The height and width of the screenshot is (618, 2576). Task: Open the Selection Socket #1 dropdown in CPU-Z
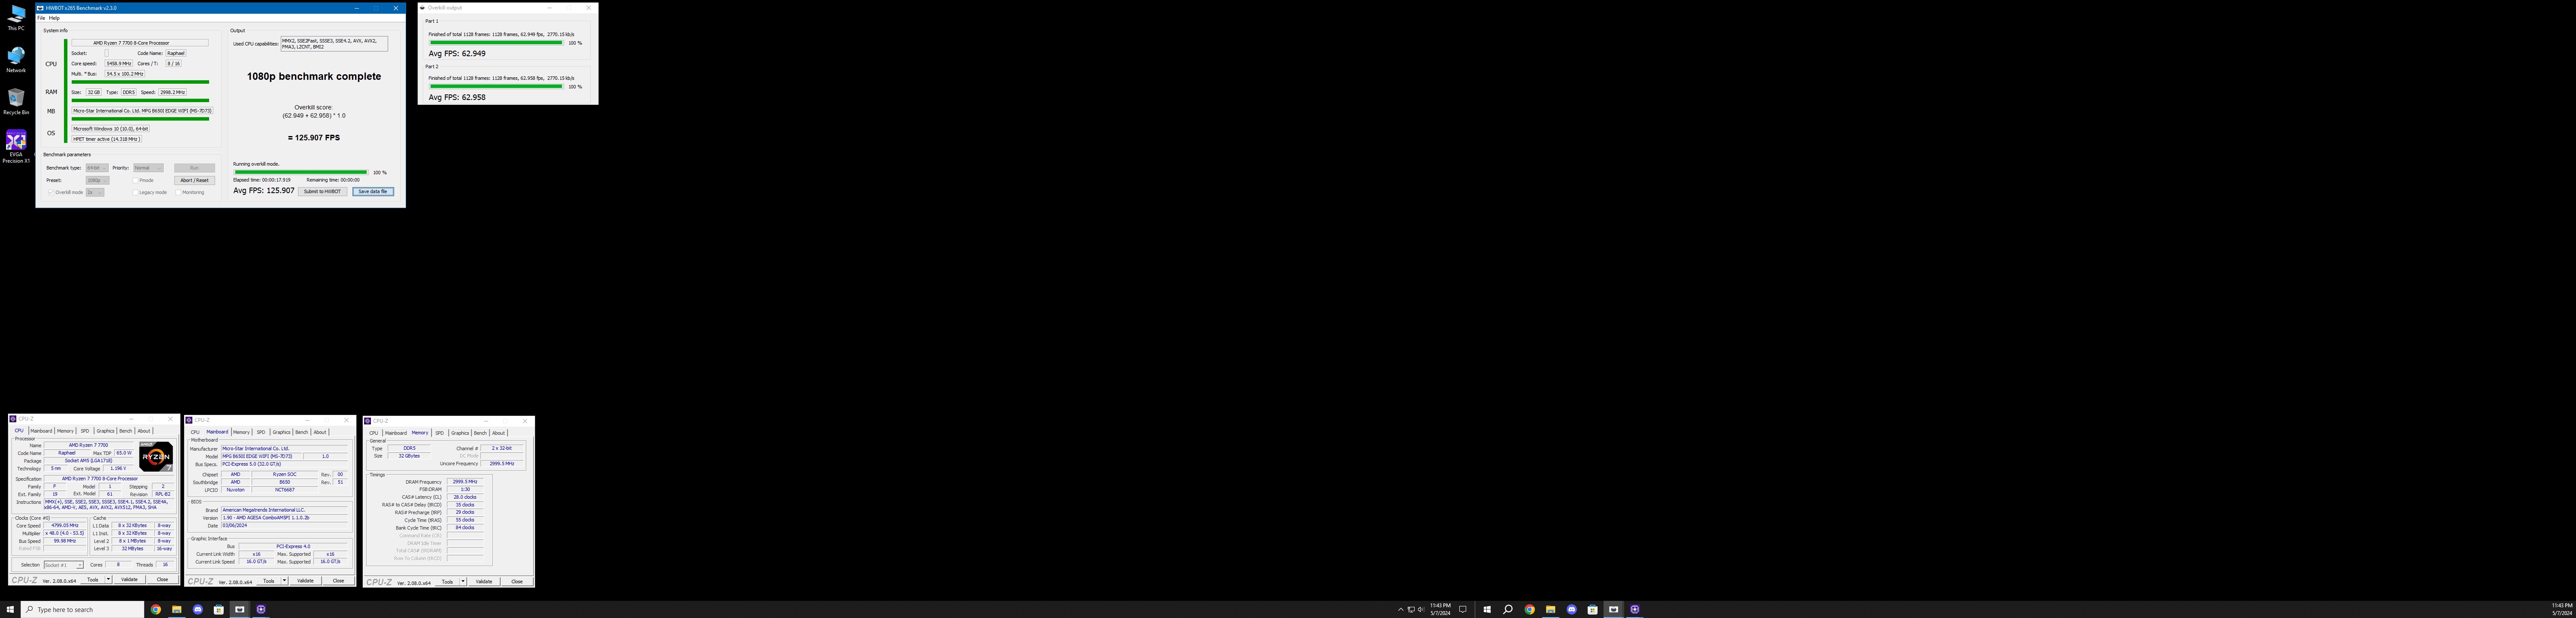pos(63,565)
